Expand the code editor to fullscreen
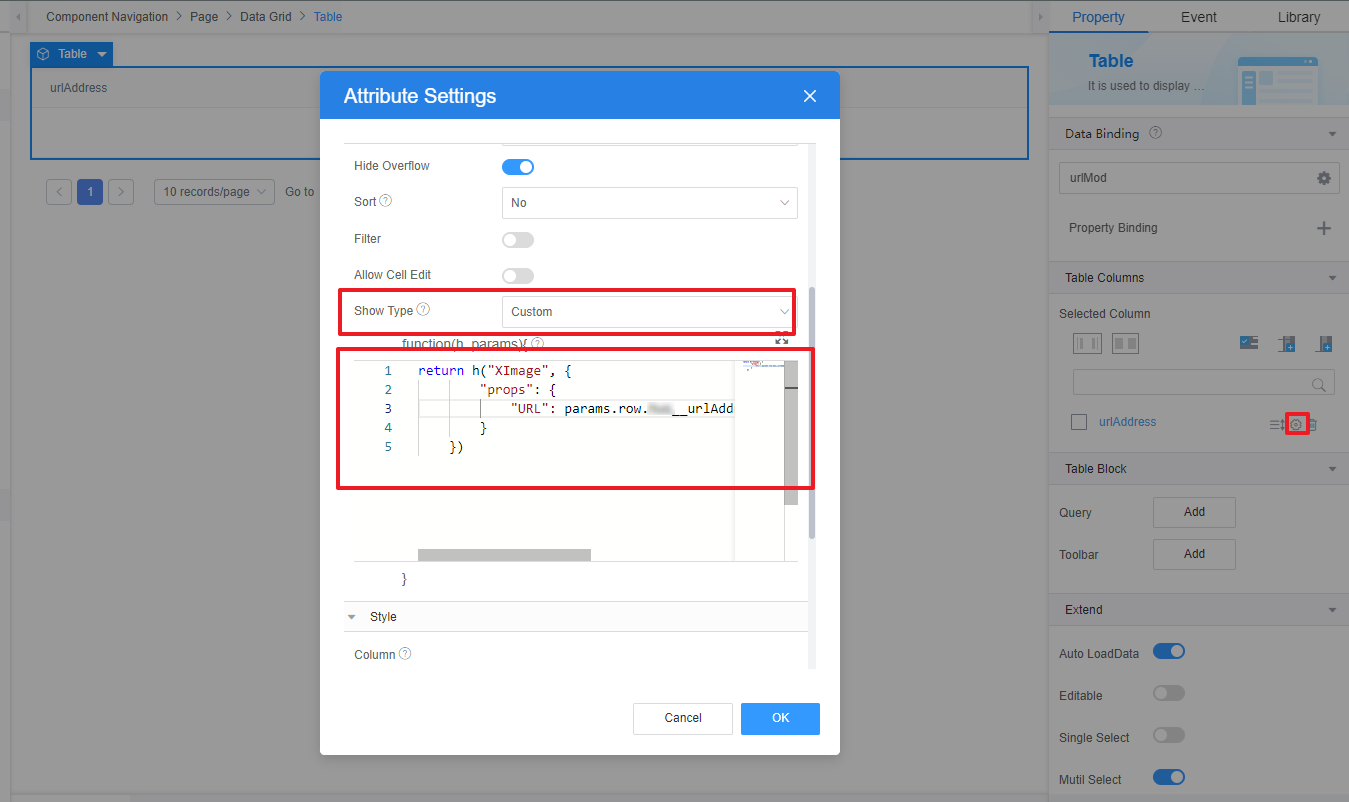 [x=782, y=340]
